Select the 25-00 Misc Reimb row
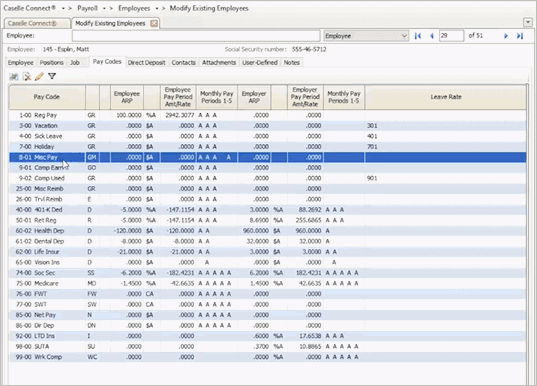The width and height of the screenshot is (537, 386). click(x=267, y=189)
